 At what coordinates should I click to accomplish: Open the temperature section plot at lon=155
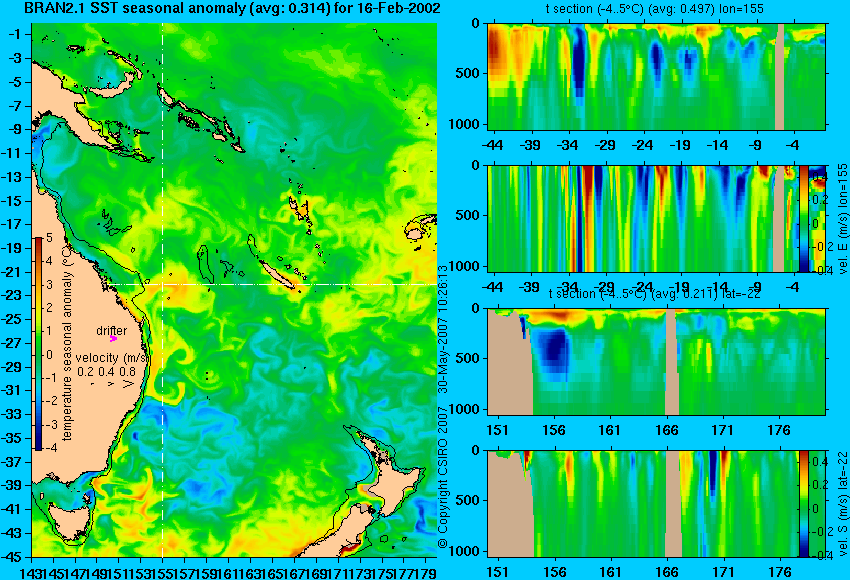pyautogui.click(x=656, y=76)
